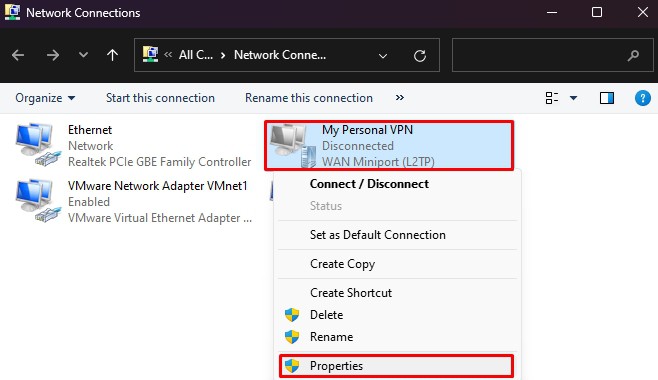Go back with the Back arrow
The width and height of the screenshot is (658, 380).
pos(18,55)
